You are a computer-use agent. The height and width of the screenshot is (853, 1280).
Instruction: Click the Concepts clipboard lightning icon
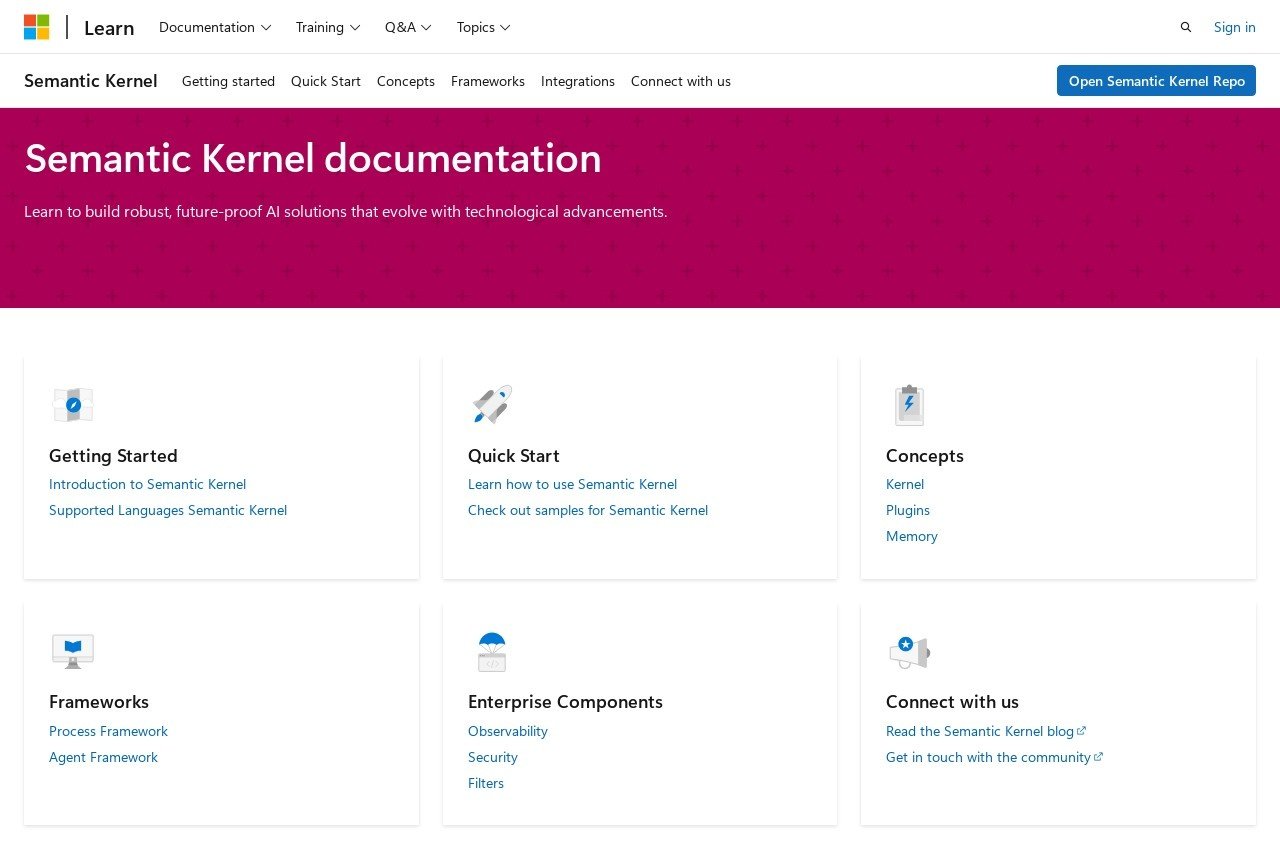(x=909, y=405)
